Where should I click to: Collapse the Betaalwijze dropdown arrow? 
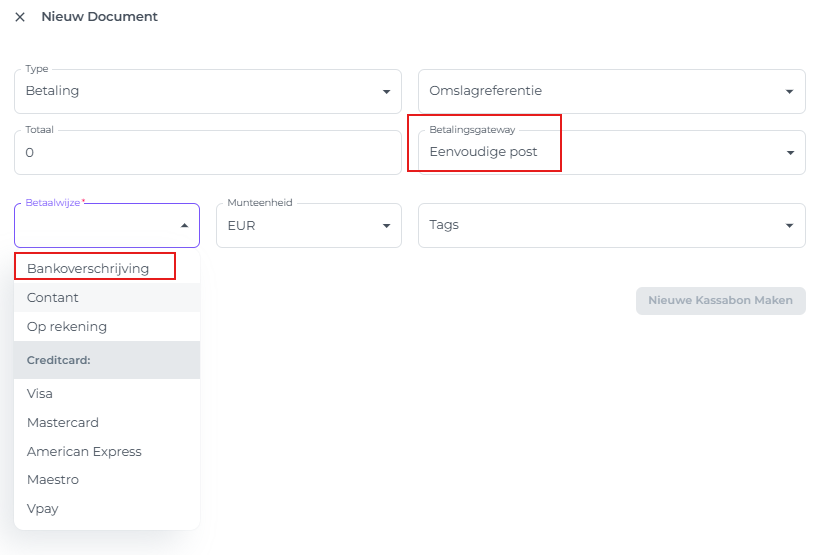coord(184,226)
